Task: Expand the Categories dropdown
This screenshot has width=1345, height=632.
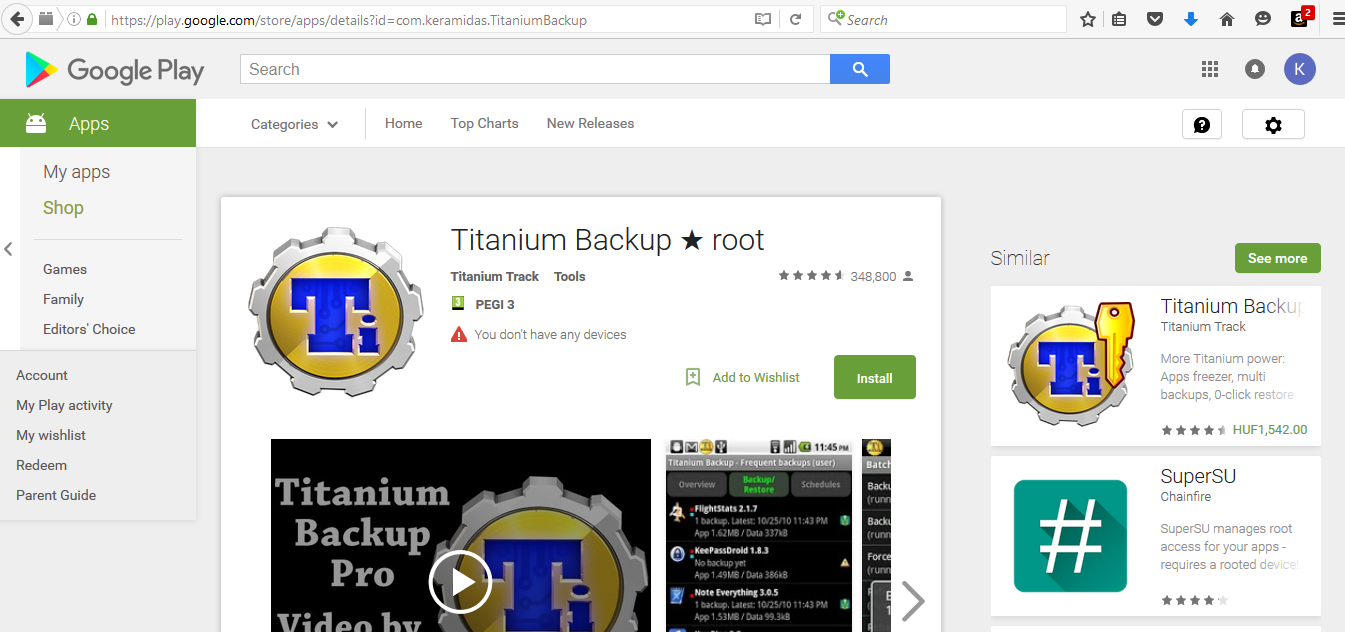Action: 294,124
